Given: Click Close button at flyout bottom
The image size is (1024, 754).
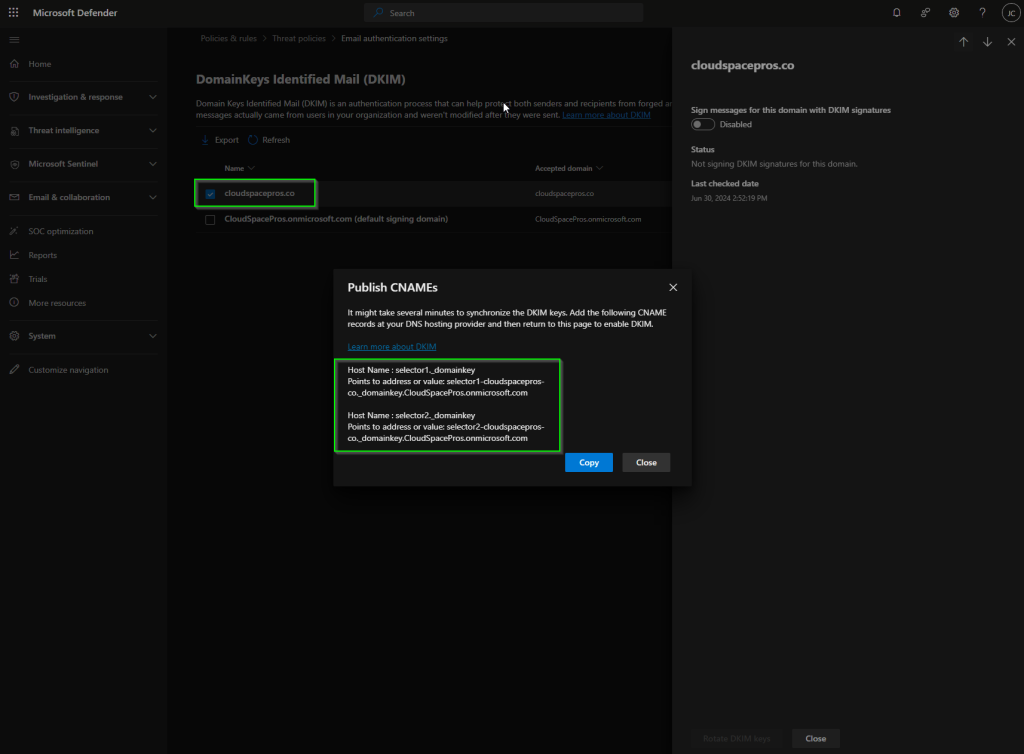Looking at the screenshot, I should click(816, 738).
